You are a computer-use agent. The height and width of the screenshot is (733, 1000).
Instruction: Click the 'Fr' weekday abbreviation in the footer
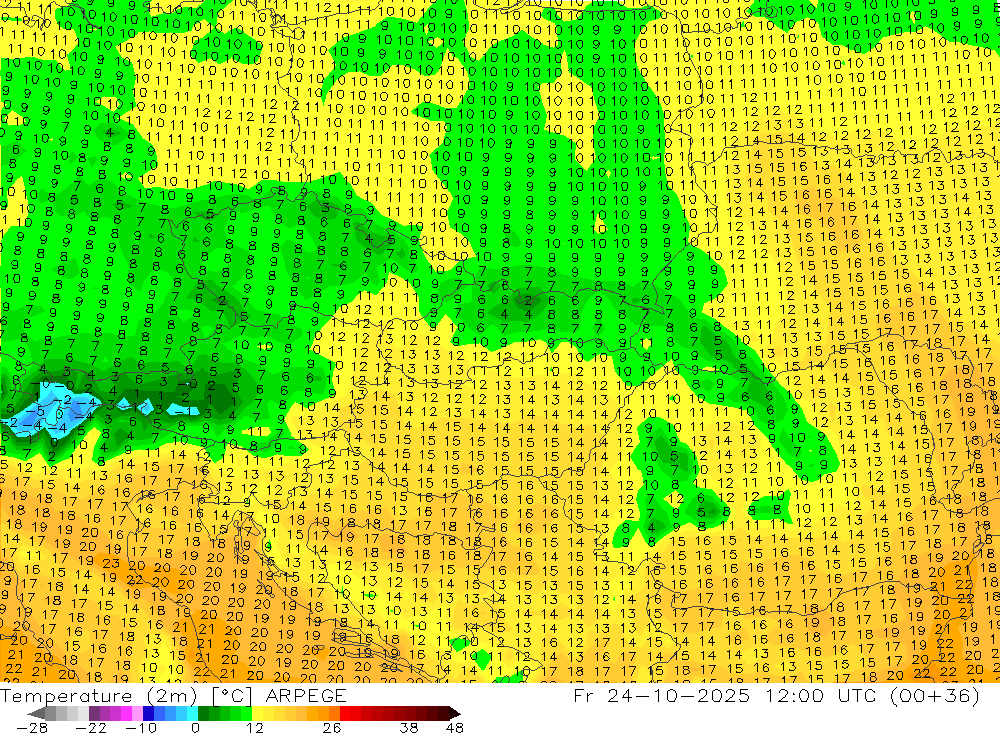pyautogui.click(x=584, y=695)
